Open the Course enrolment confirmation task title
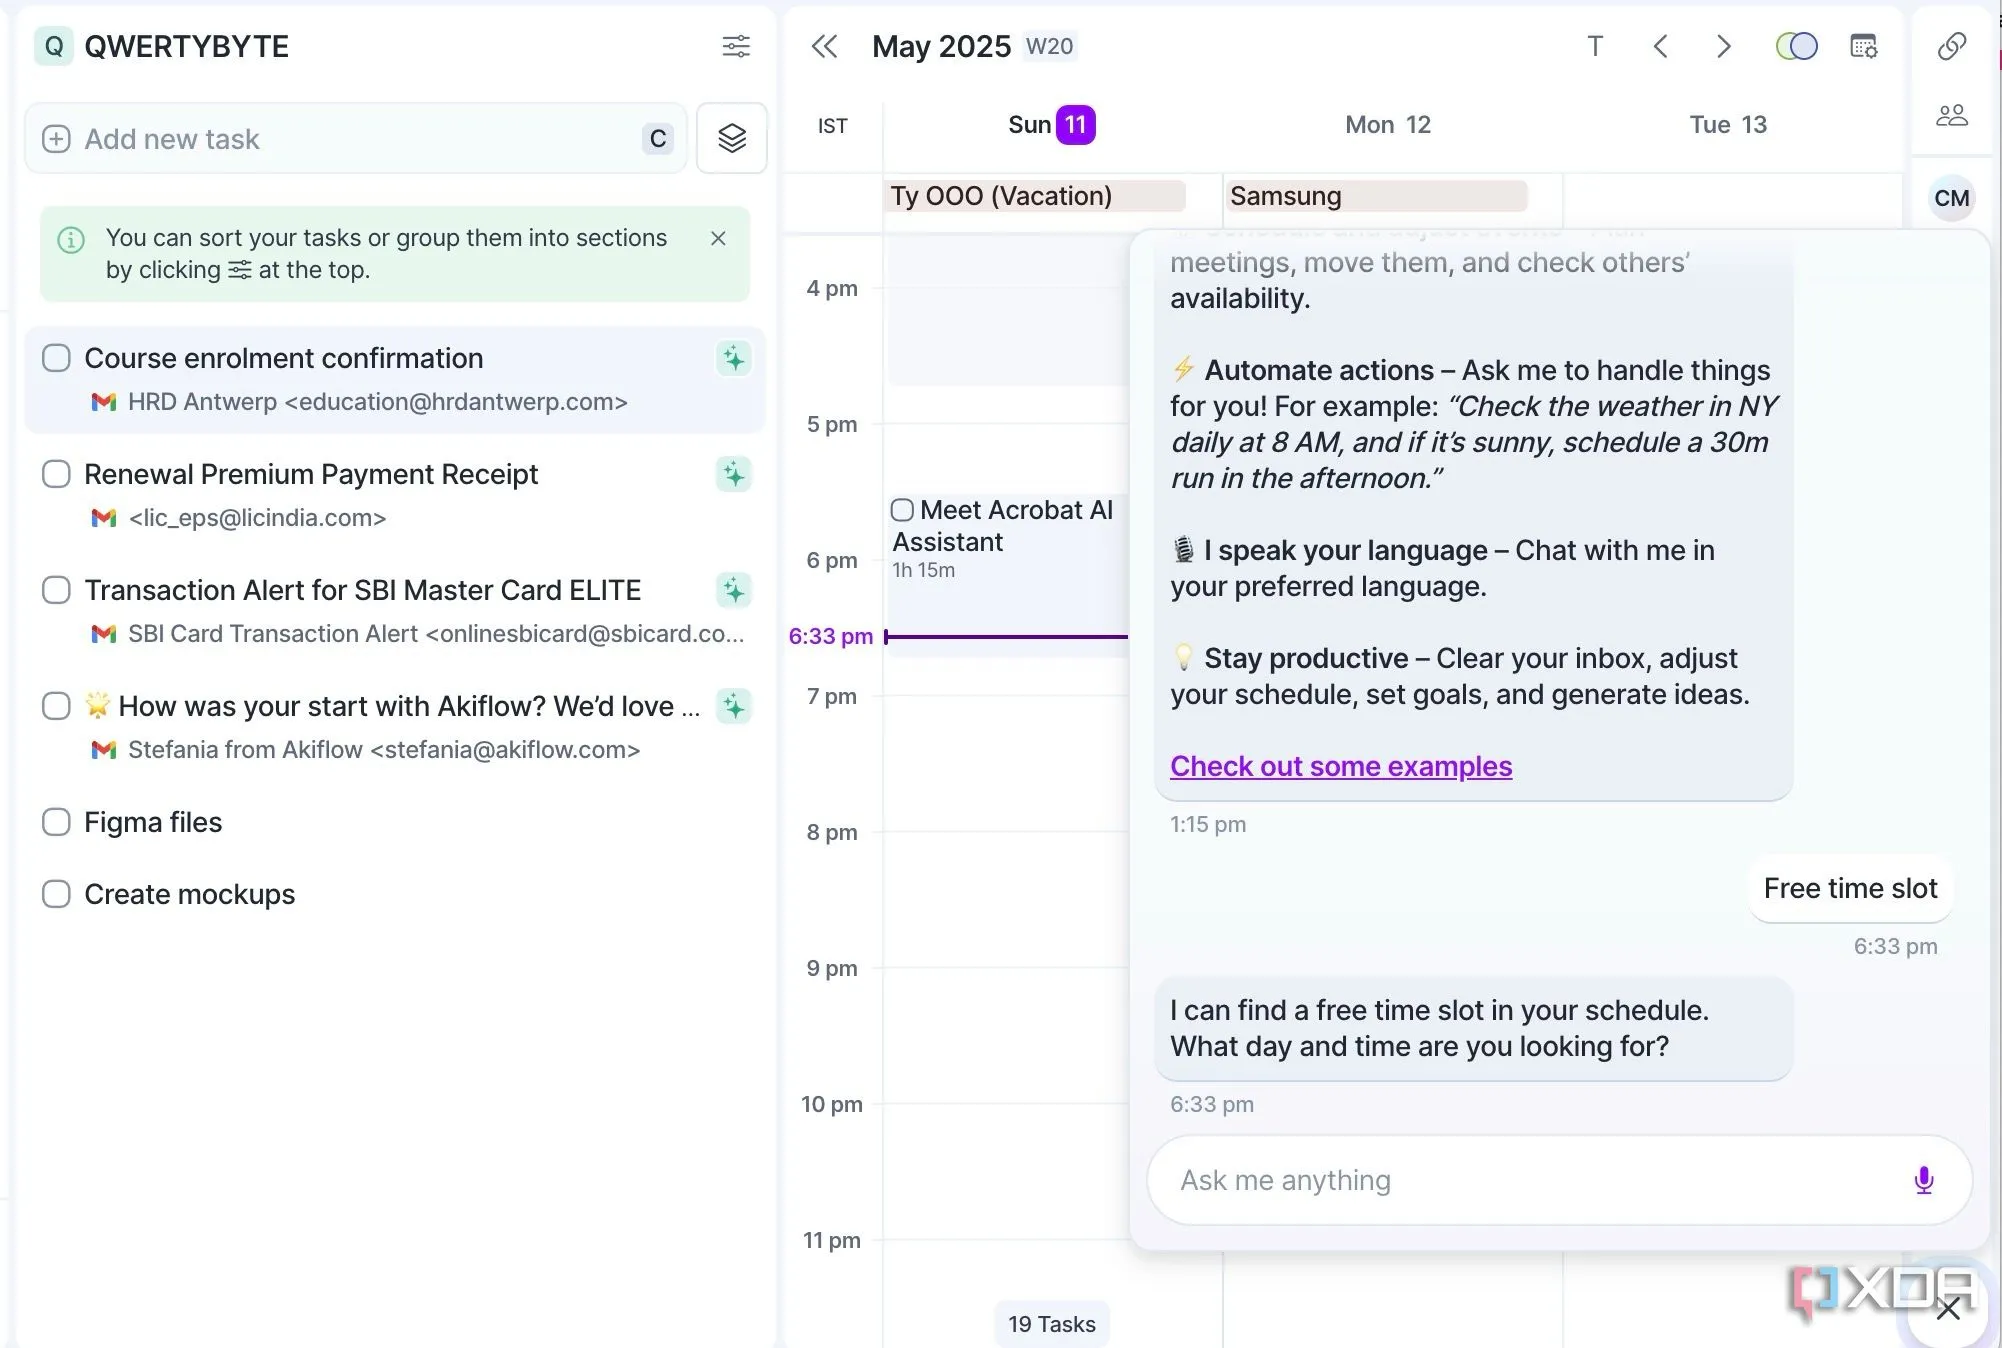 point(283,358)
